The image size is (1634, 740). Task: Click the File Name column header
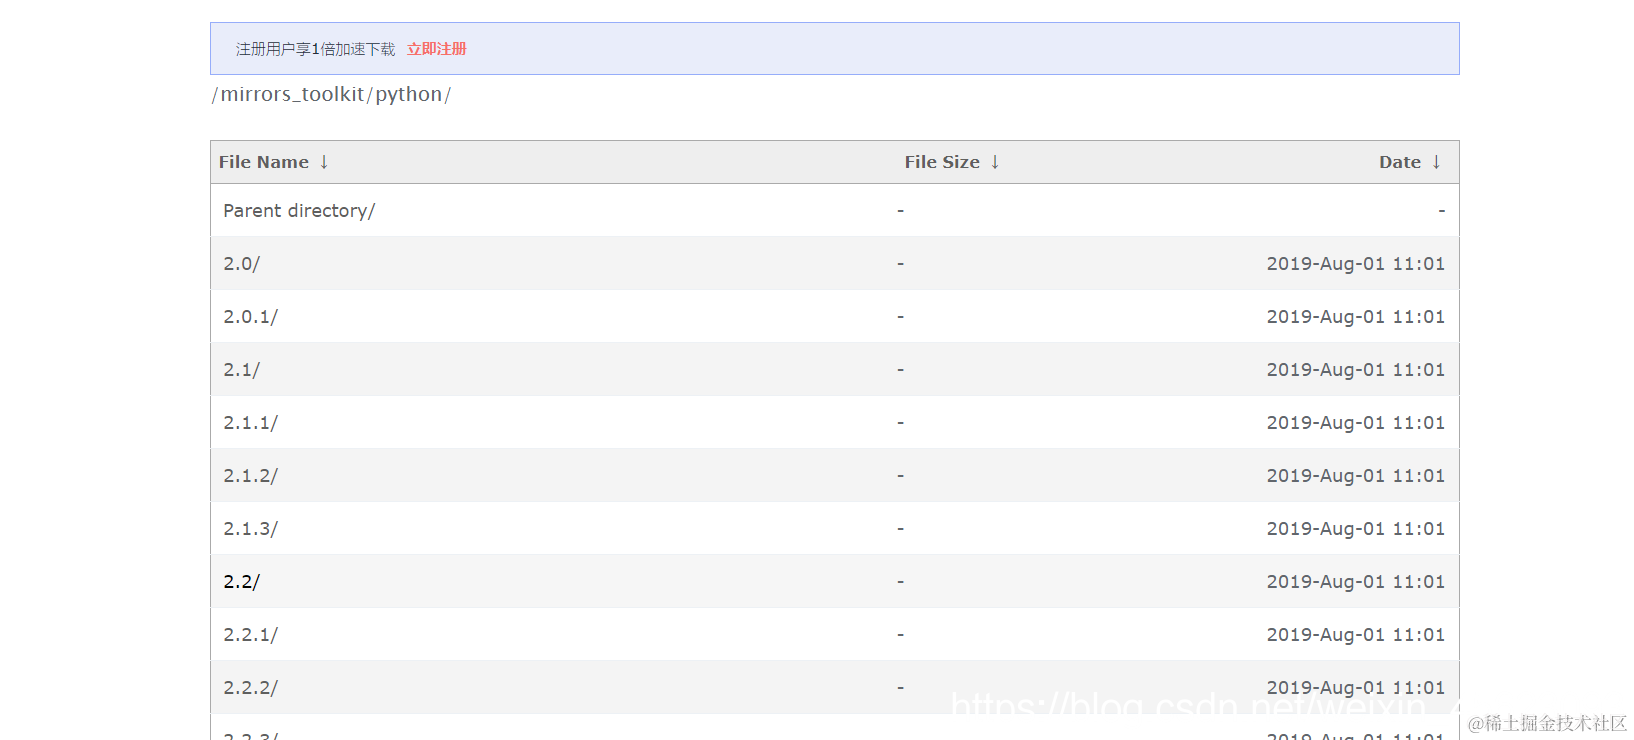click(x=264, y=162)
